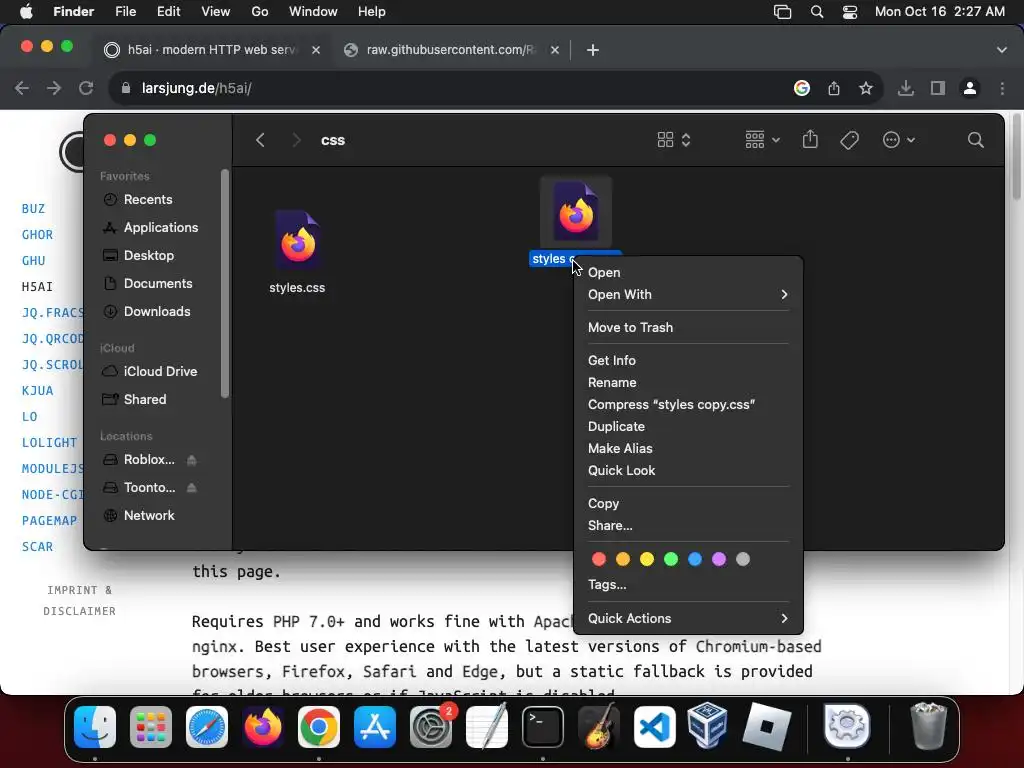Open the Finder more actions menu
This screenshot has width=1024, height=768.
[x=899, y=140]
